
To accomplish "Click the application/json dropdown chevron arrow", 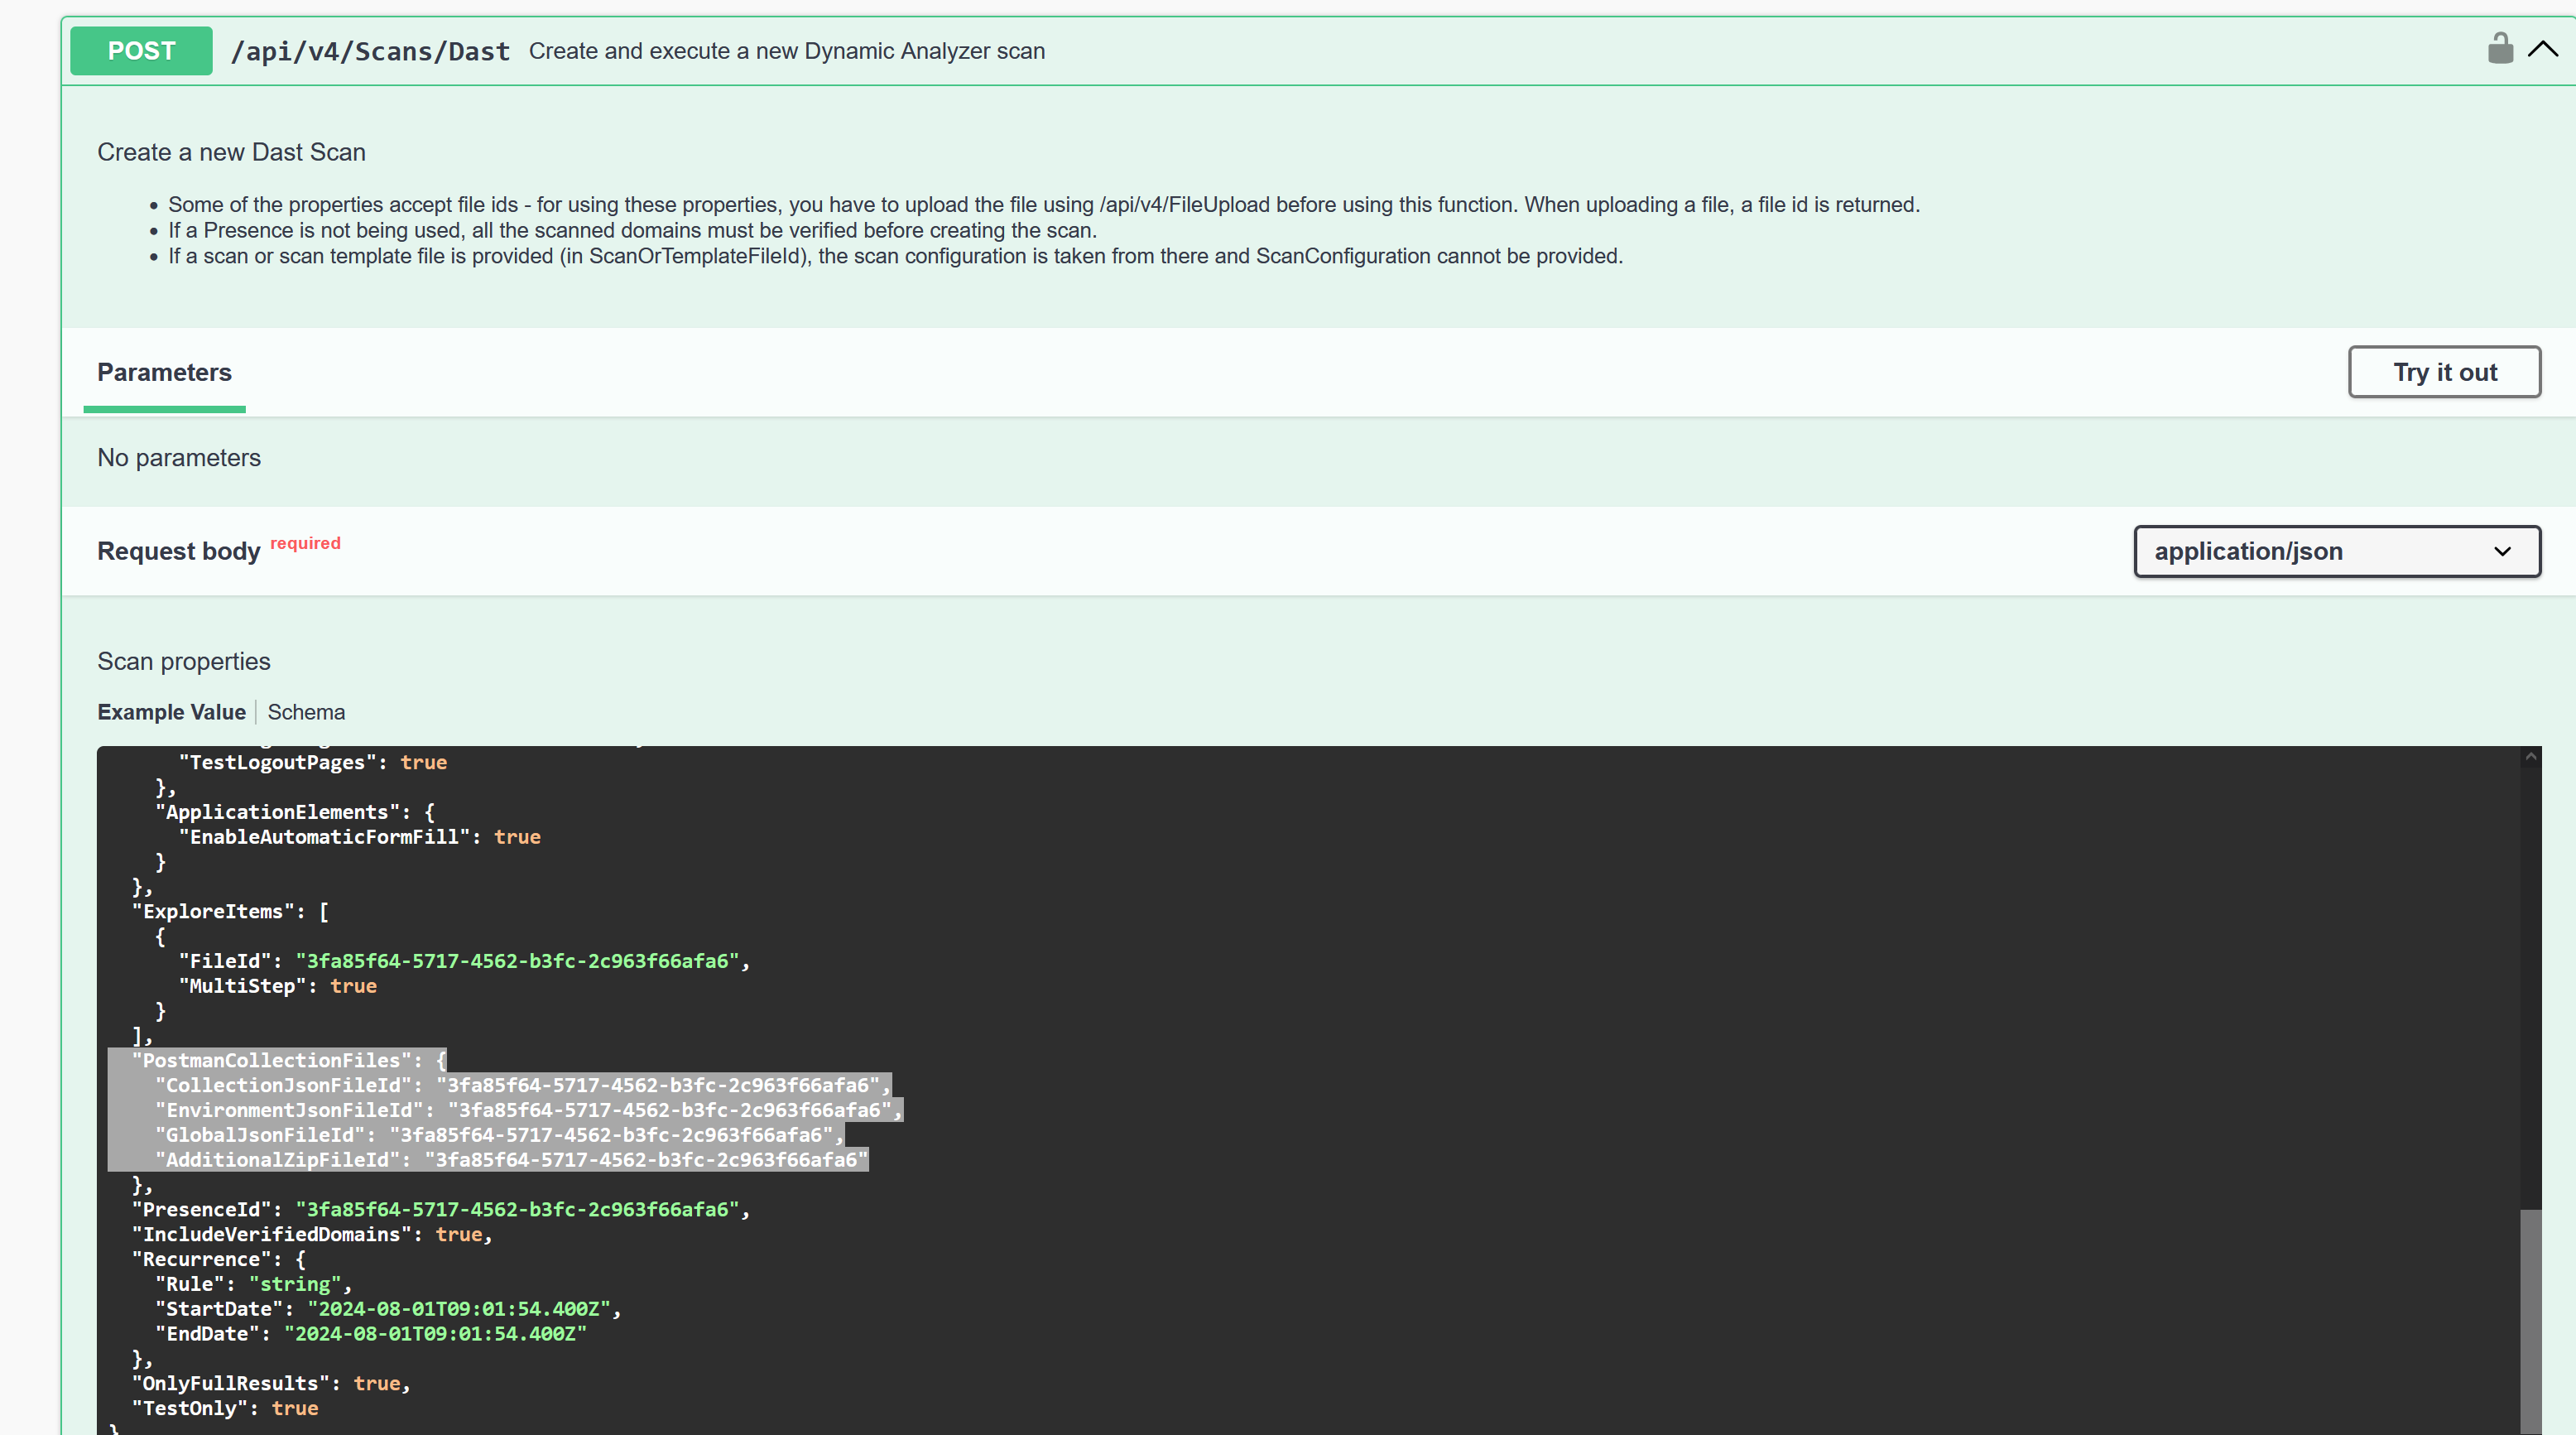I will (2503, 551).
